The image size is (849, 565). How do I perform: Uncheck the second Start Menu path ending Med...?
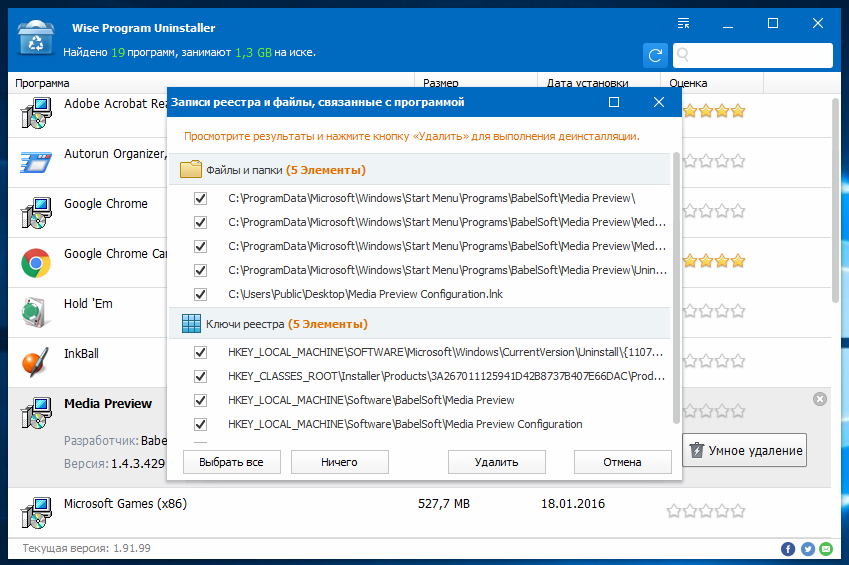pyautogui.click(x=200, y=222)
